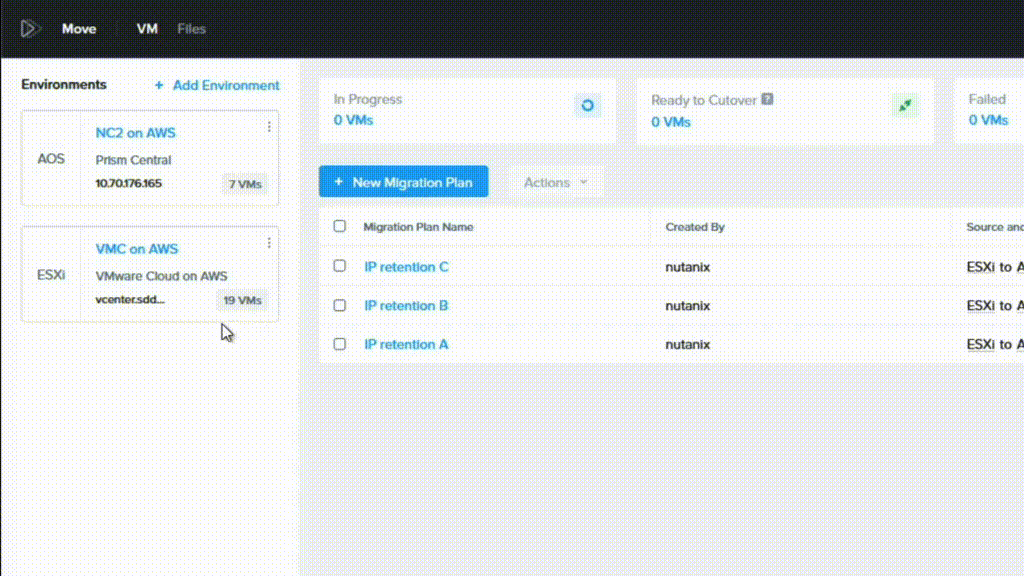Click the Move menu label
Viewport: 1024px width, 576px height.
[x=79, y=28]
